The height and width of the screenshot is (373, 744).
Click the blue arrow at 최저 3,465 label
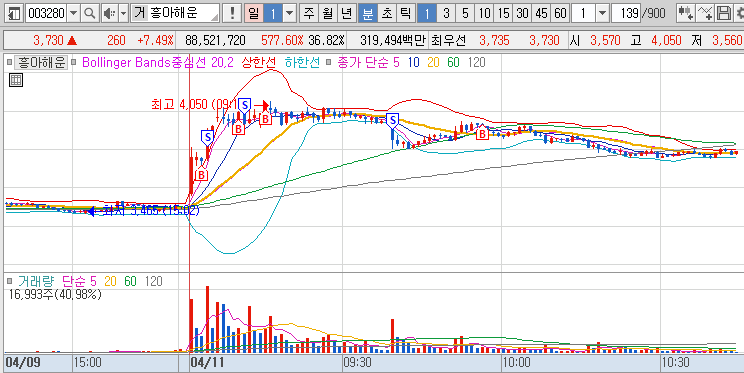(92, 212)
